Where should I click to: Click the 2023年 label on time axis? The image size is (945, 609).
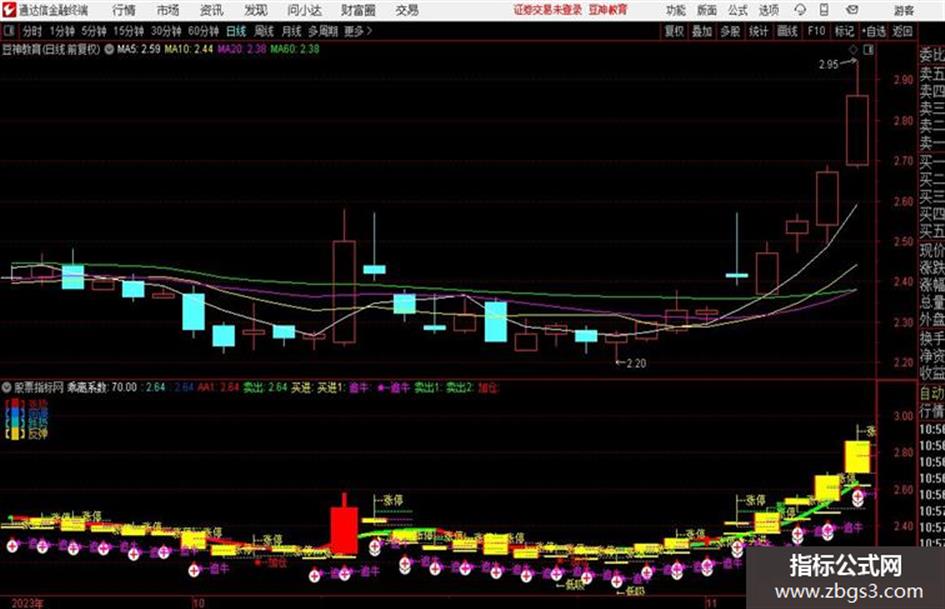pos(28,602)
